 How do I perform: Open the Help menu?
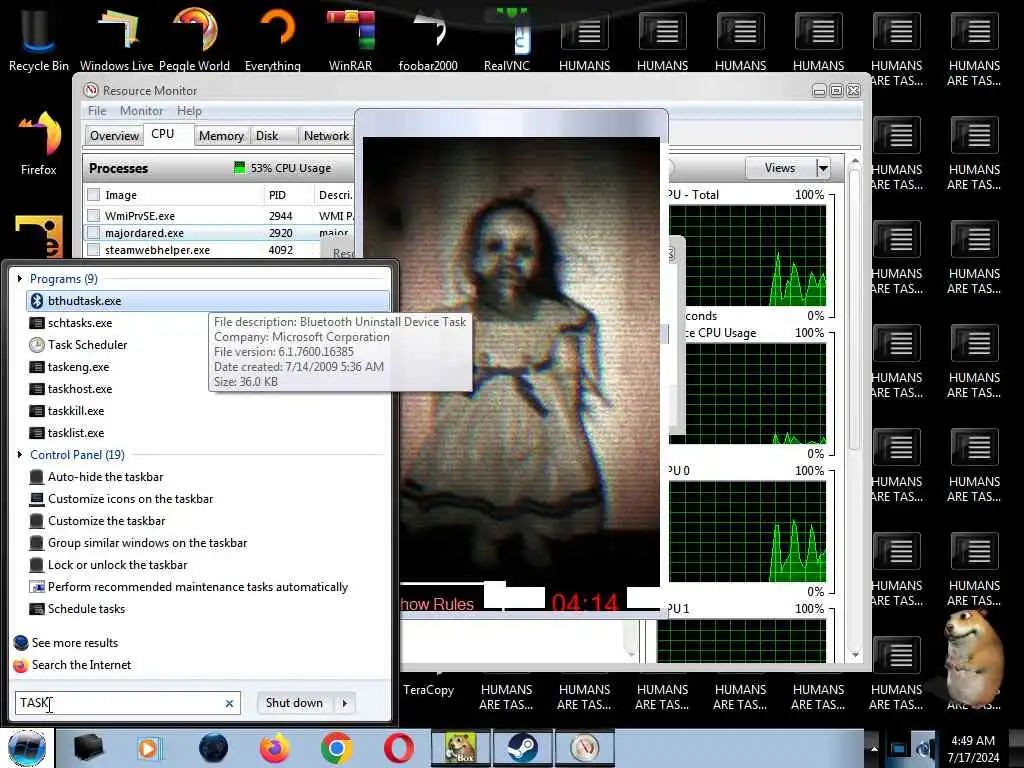189,111
